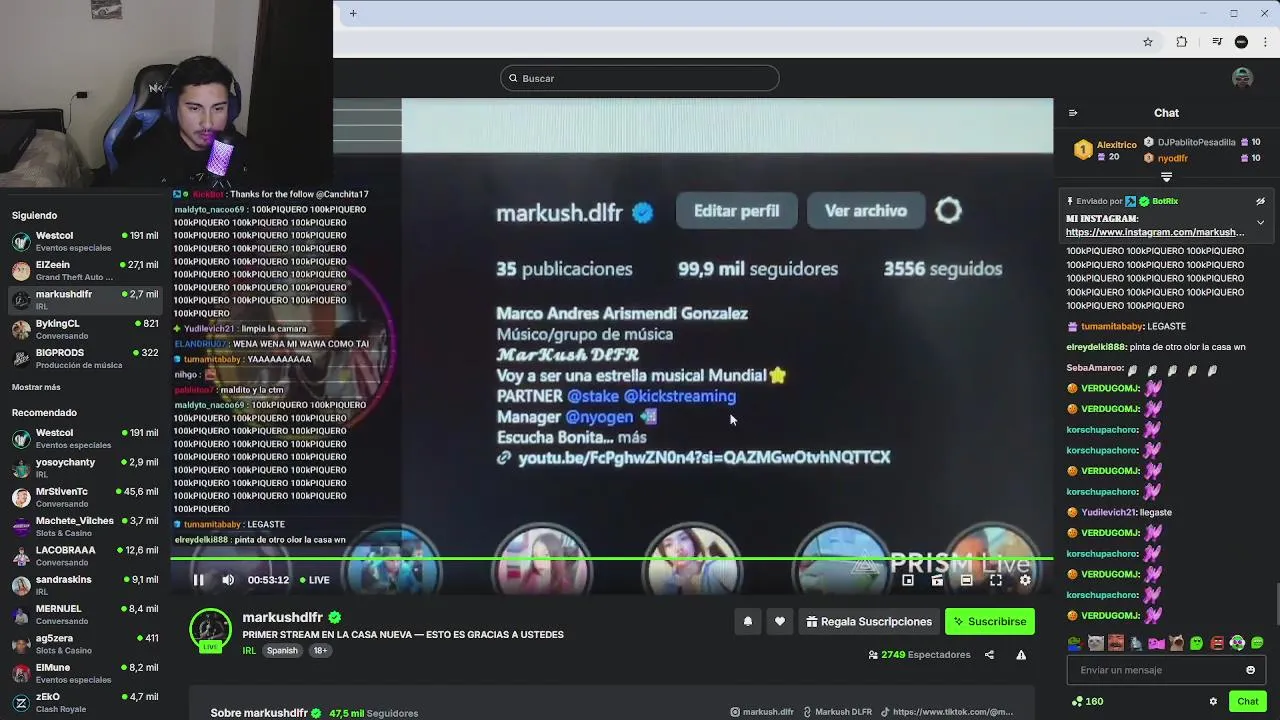
Task: Open browser extensions puzzle icon
Action: click(1182, 42)
